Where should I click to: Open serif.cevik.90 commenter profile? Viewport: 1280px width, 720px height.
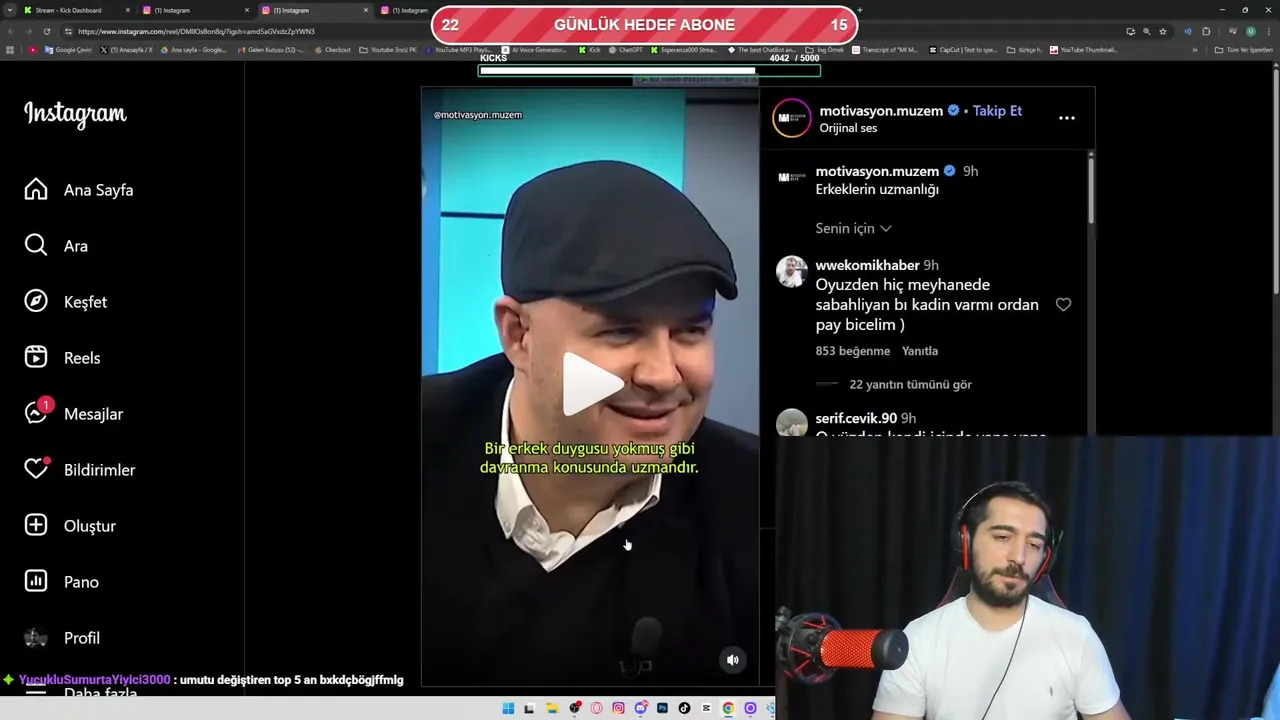pyautogui.click(x=856, y=418)
